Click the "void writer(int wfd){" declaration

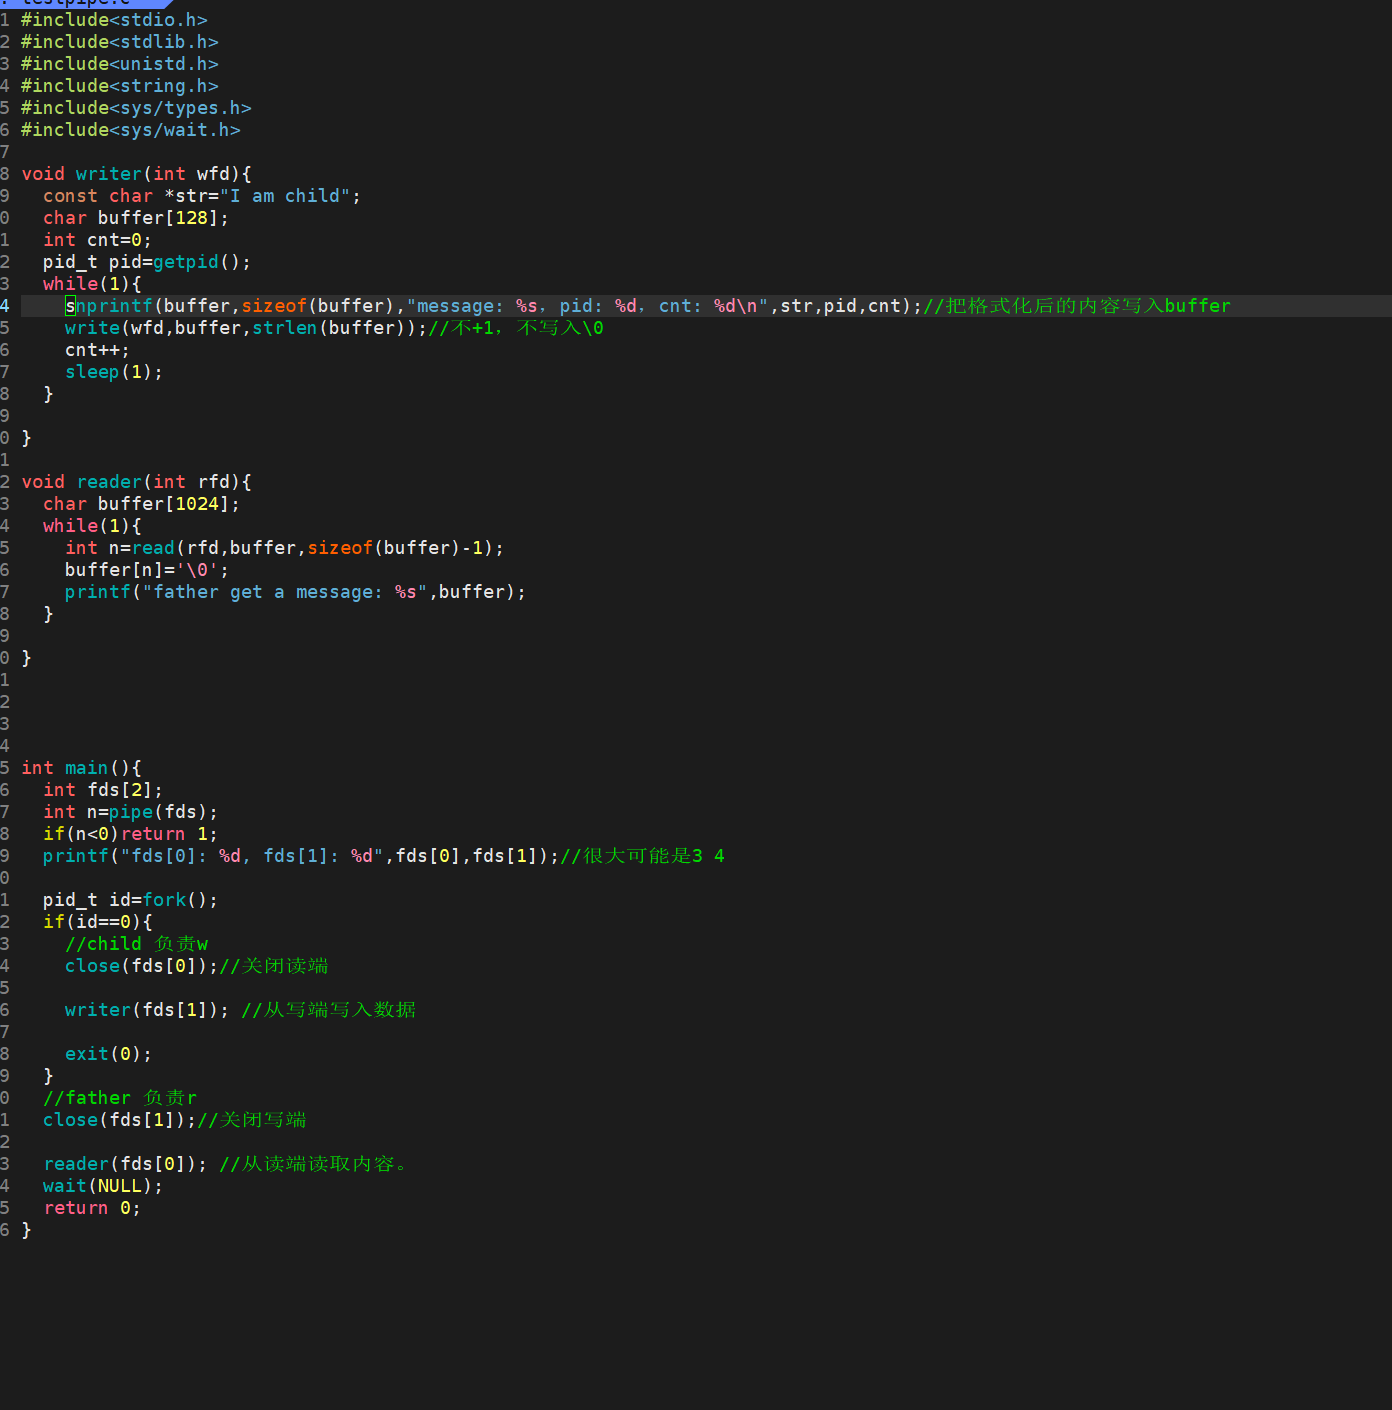136,174
